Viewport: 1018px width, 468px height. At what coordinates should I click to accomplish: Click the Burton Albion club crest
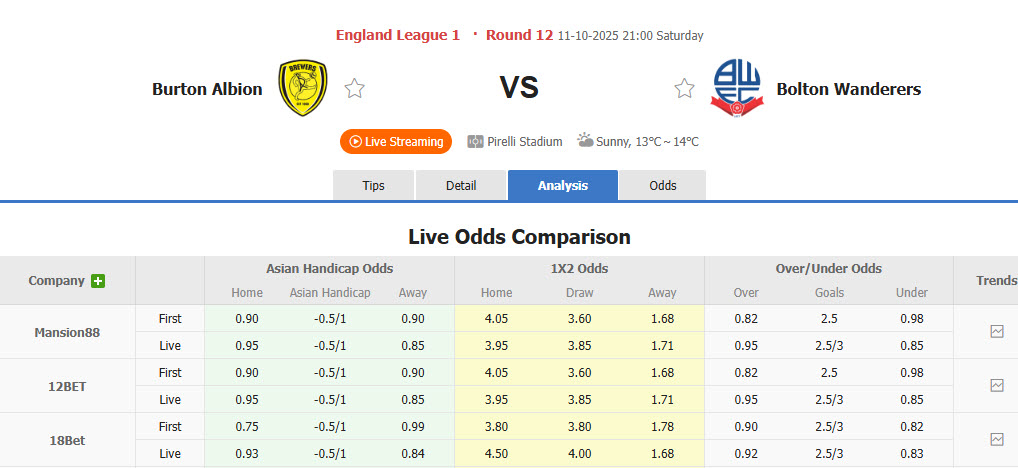pyautogui.click(x=303, y=88)
